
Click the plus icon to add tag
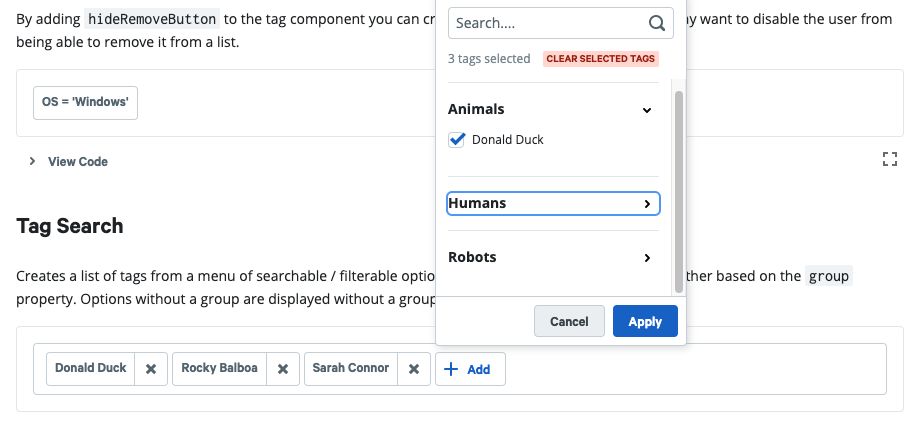[x=450, y=369]
